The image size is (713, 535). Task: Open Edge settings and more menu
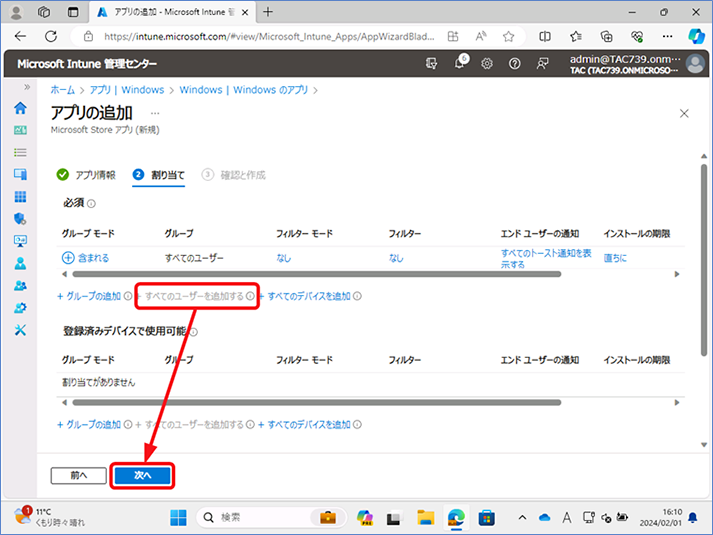click(x=668, y=36)
